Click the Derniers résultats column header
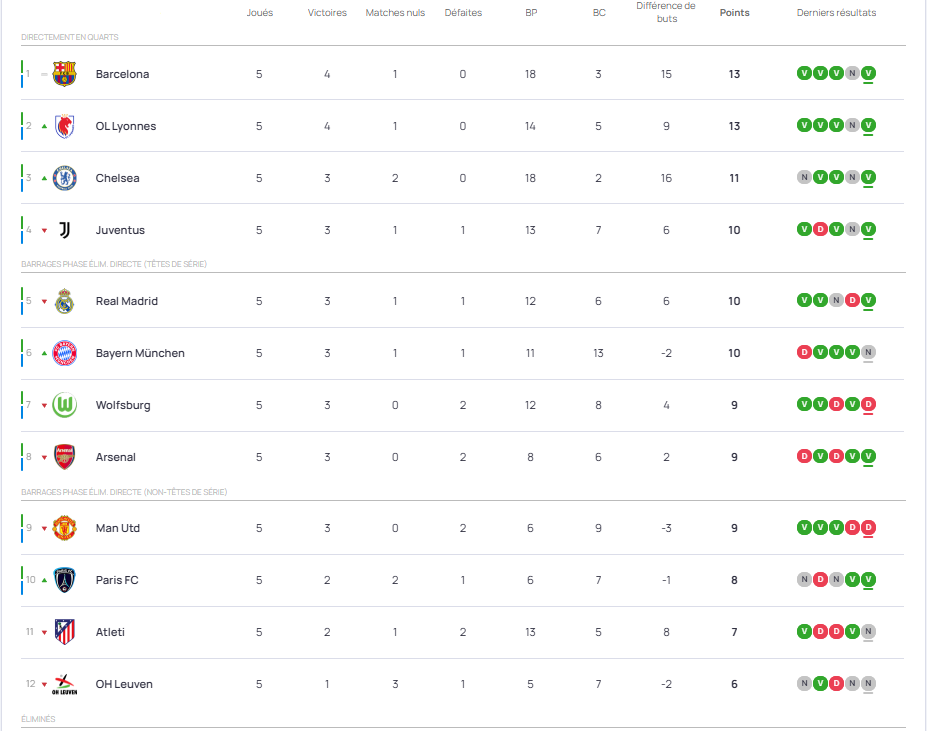This screenshot has height=731, width=927. [x=836, y=13]
